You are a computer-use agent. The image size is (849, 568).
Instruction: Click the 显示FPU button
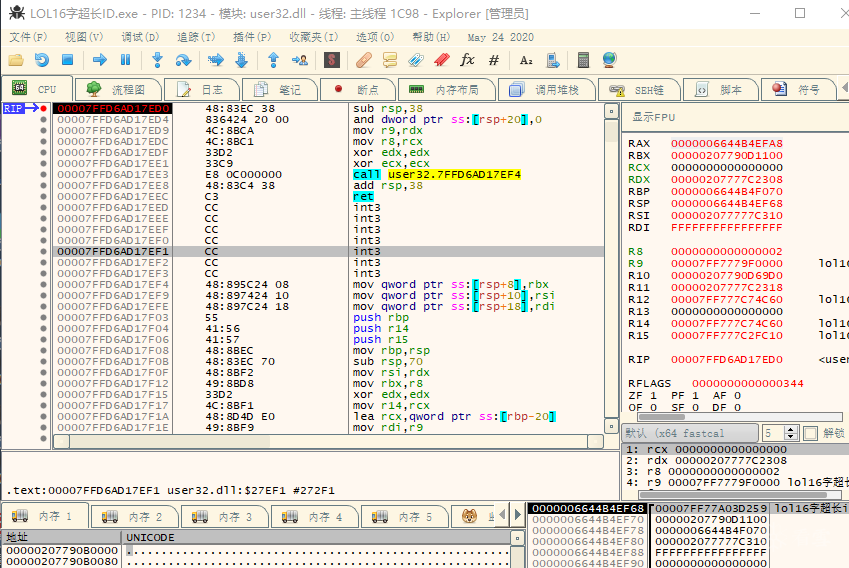tap(655, 117)
